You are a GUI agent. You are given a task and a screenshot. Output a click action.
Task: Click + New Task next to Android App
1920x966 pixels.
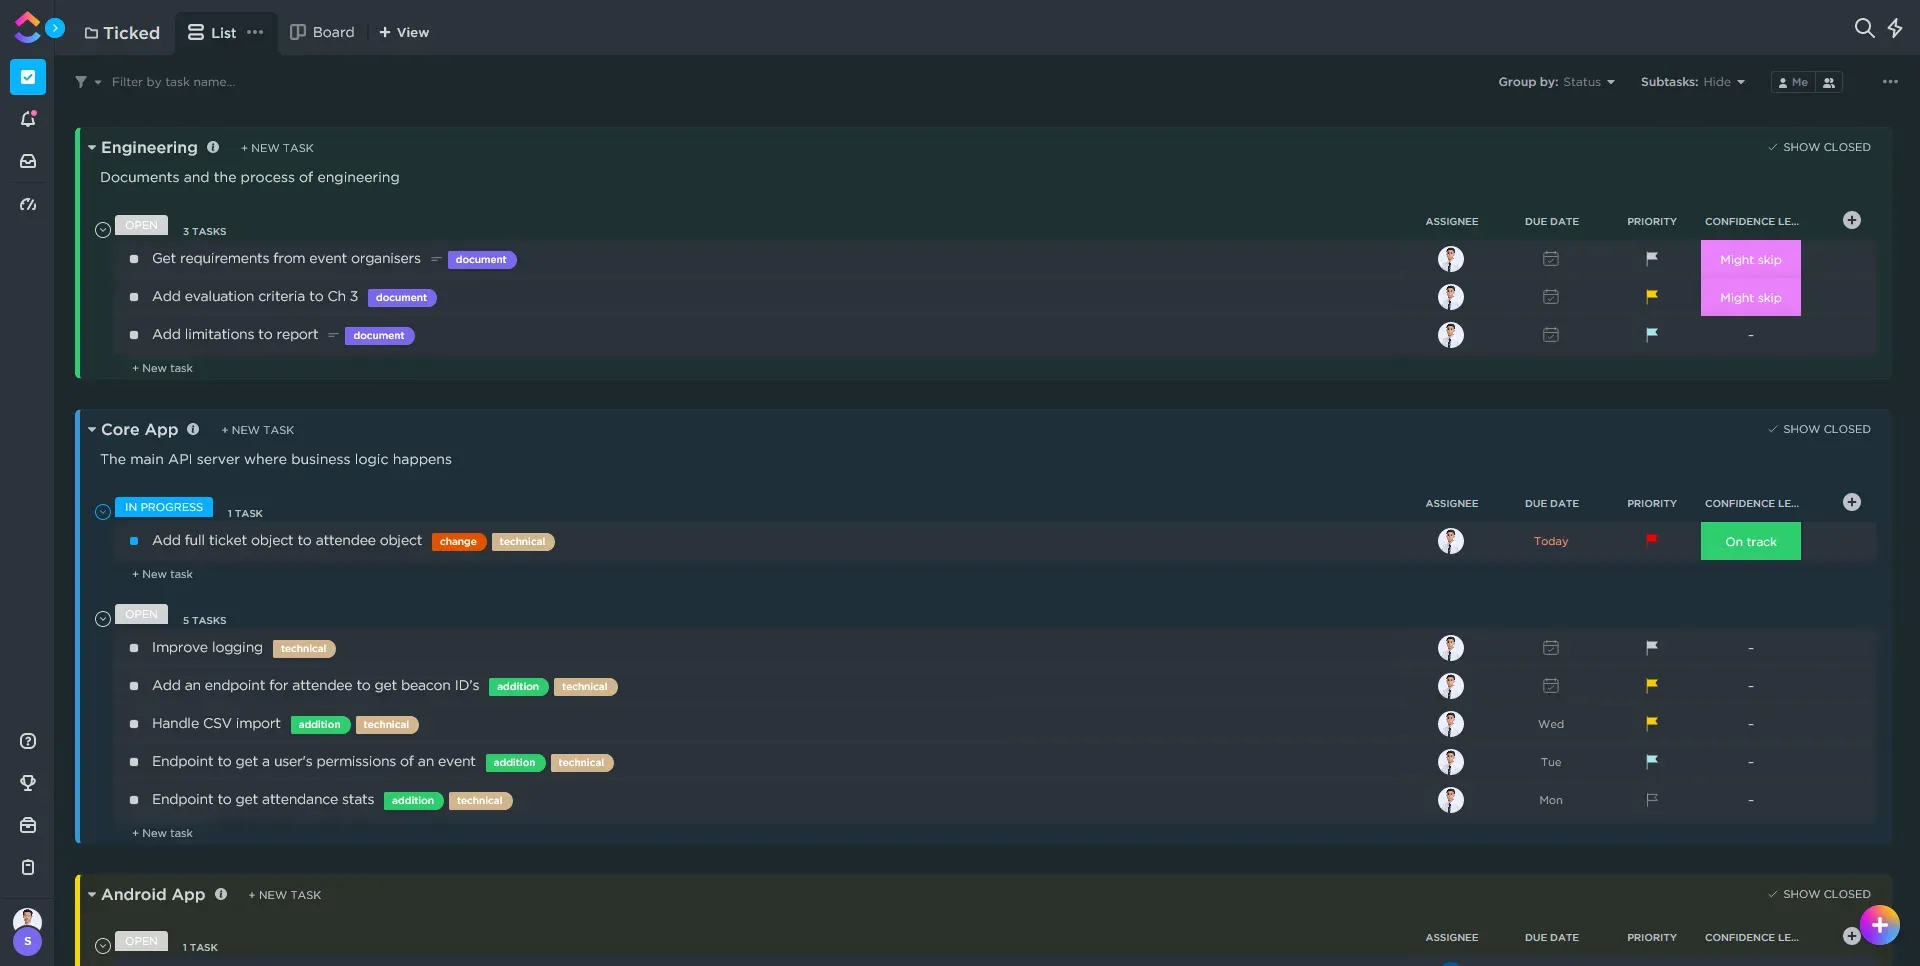285,895
